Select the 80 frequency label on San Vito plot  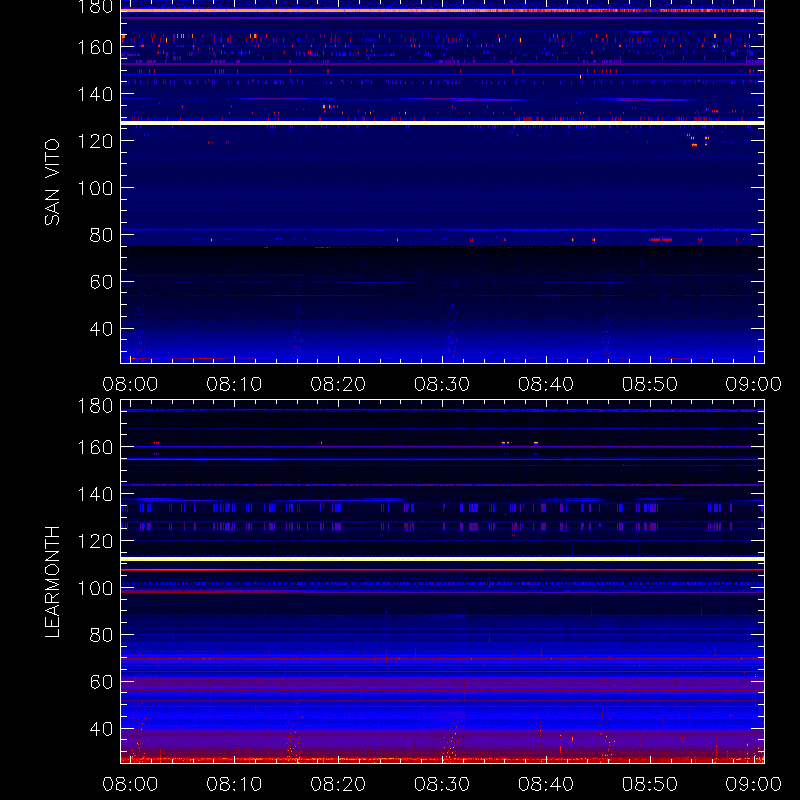click(101, 235)
